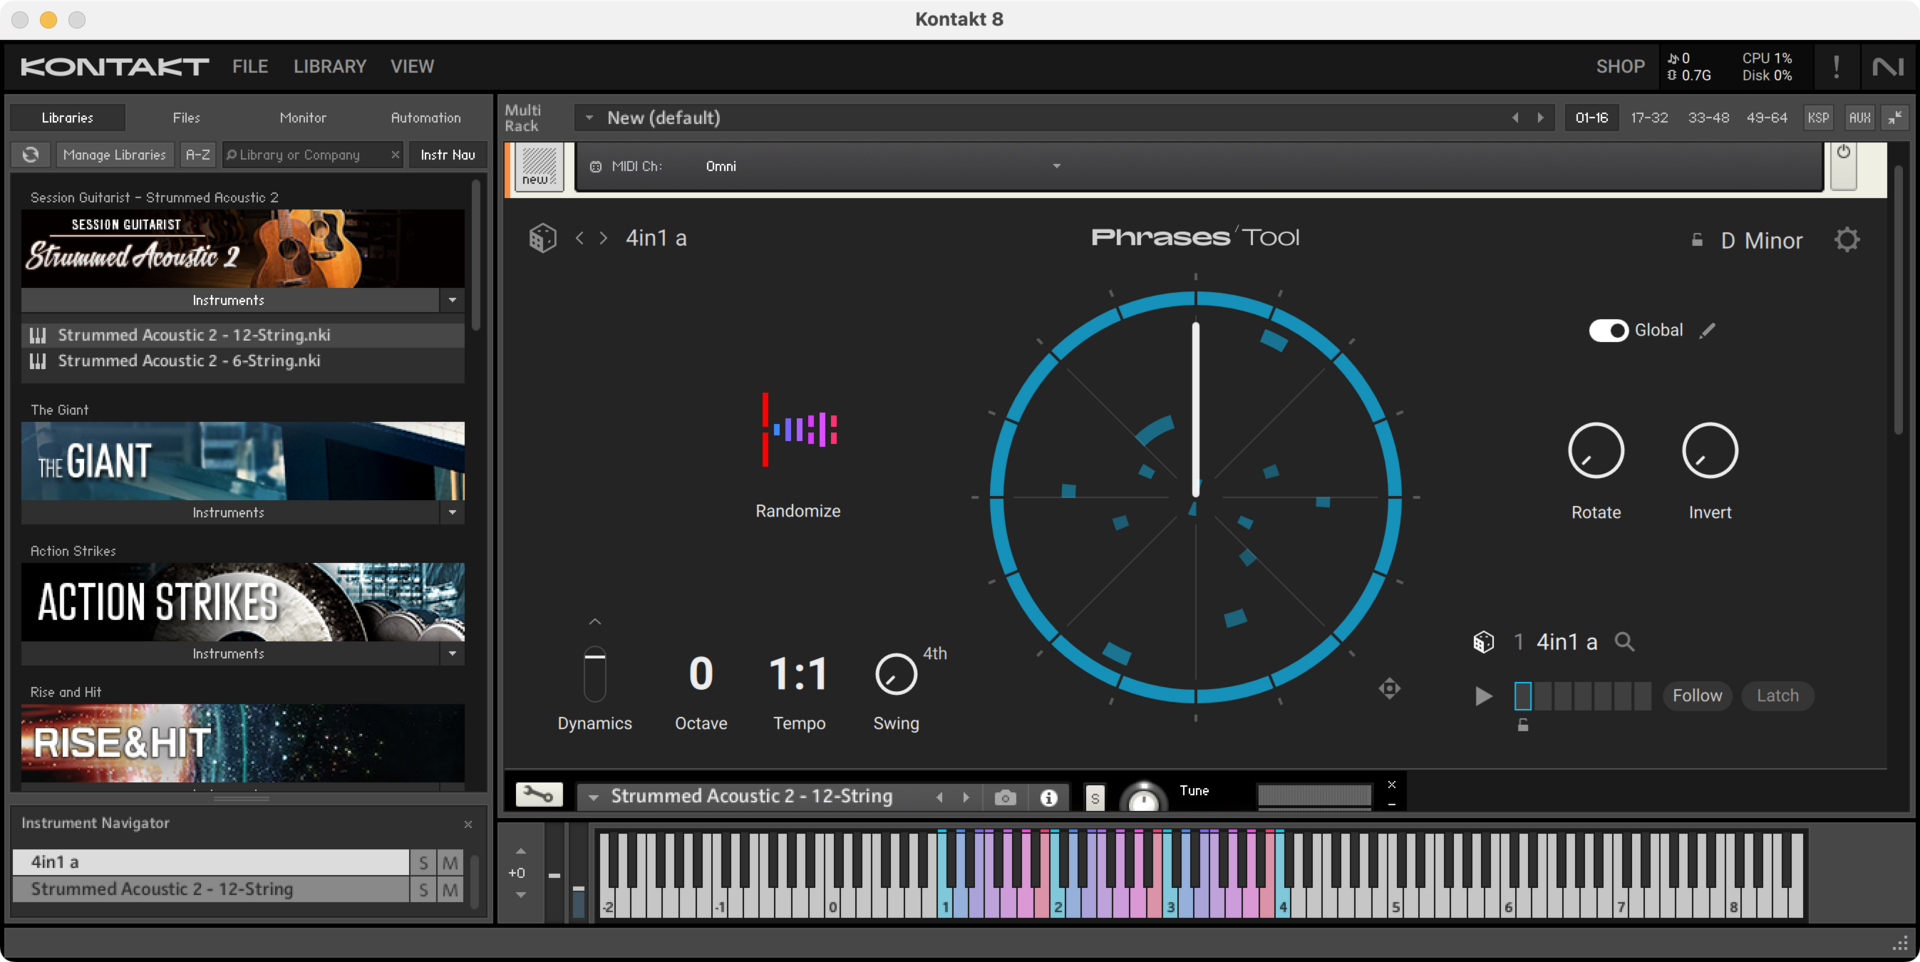Click the Swing knob
This screenshot has width=1920, height=962.
(x=896, y=674)
